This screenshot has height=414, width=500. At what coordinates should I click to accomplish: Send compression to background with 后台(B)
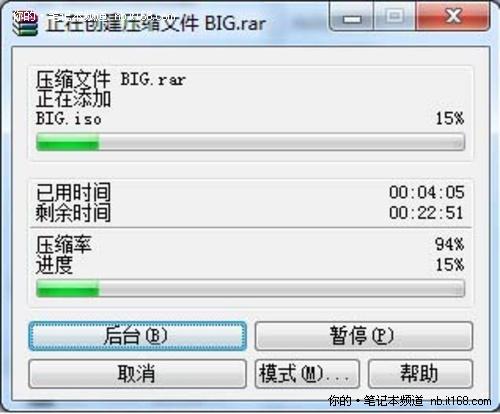[x=138, y=336]
